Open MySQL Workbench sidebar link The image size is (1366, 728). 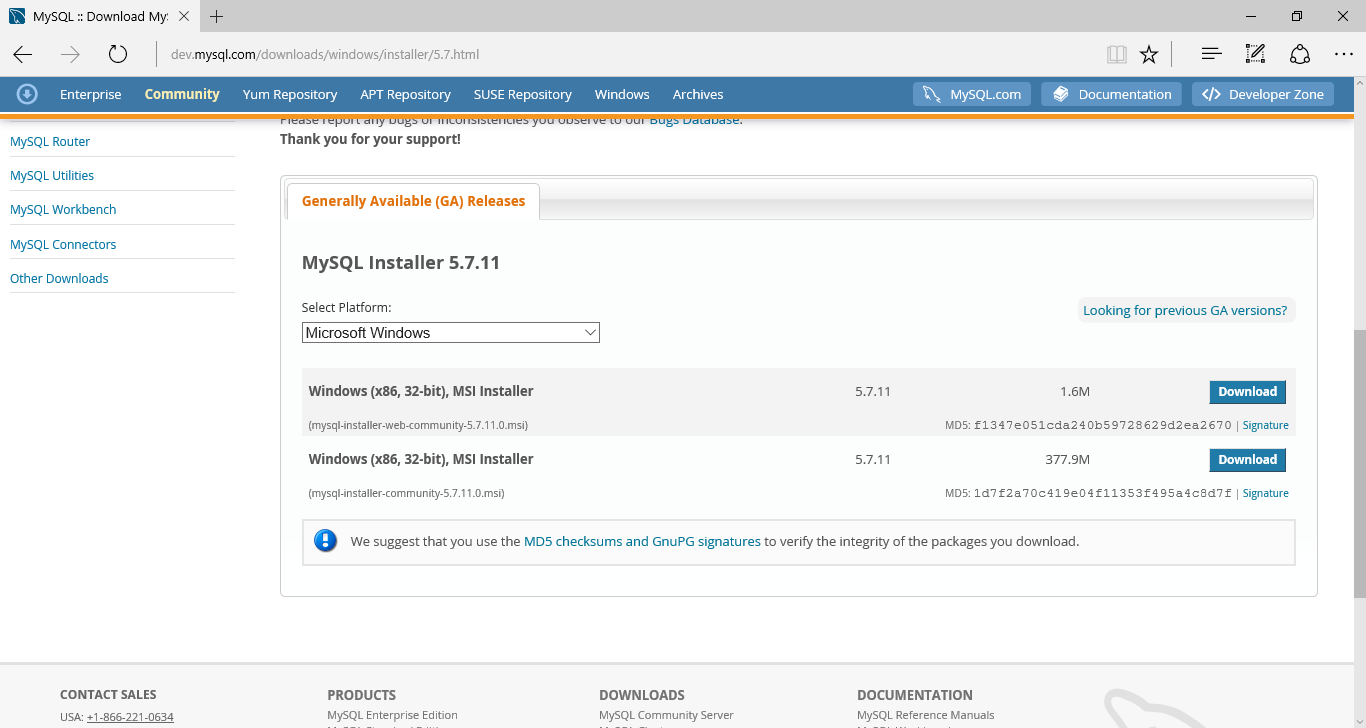[x=63, y=209]
